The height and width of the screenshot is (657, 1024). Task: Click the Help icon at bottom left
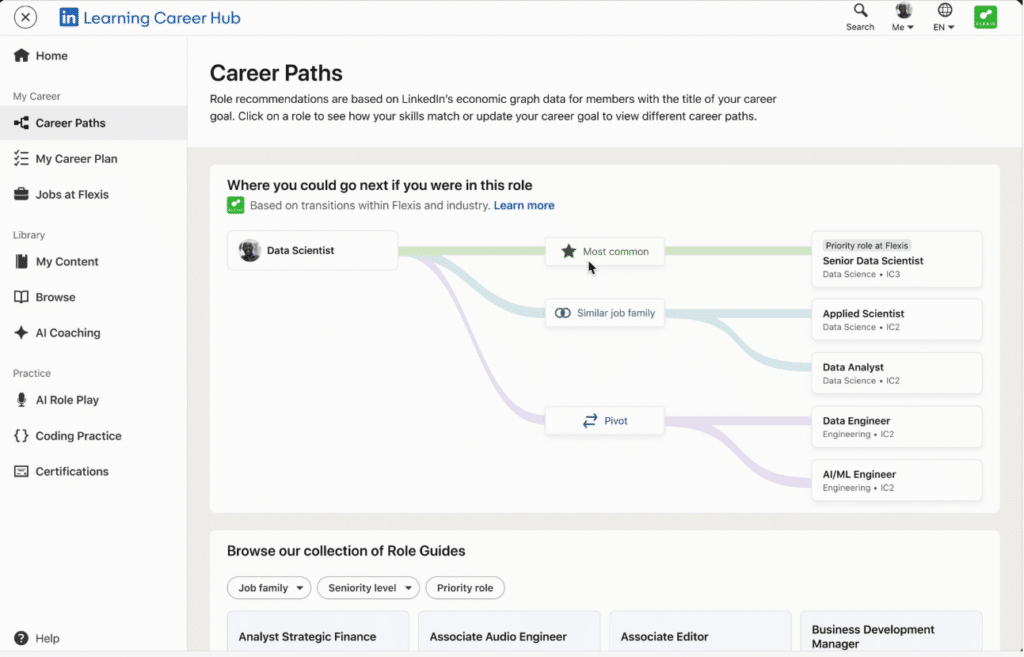coord(20,638)
